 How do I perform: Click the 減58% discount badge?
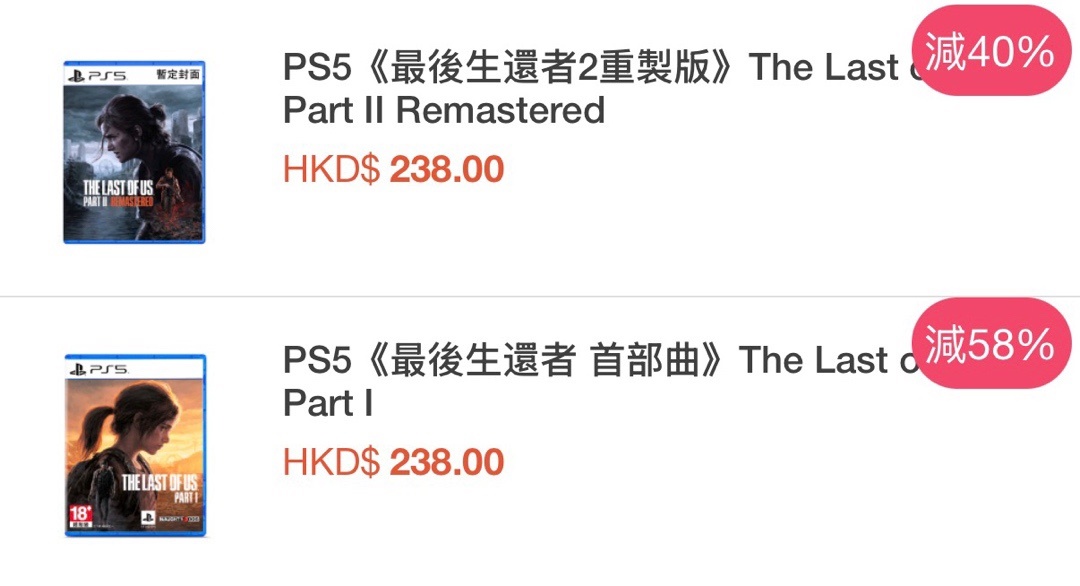(x=989, y=344)
